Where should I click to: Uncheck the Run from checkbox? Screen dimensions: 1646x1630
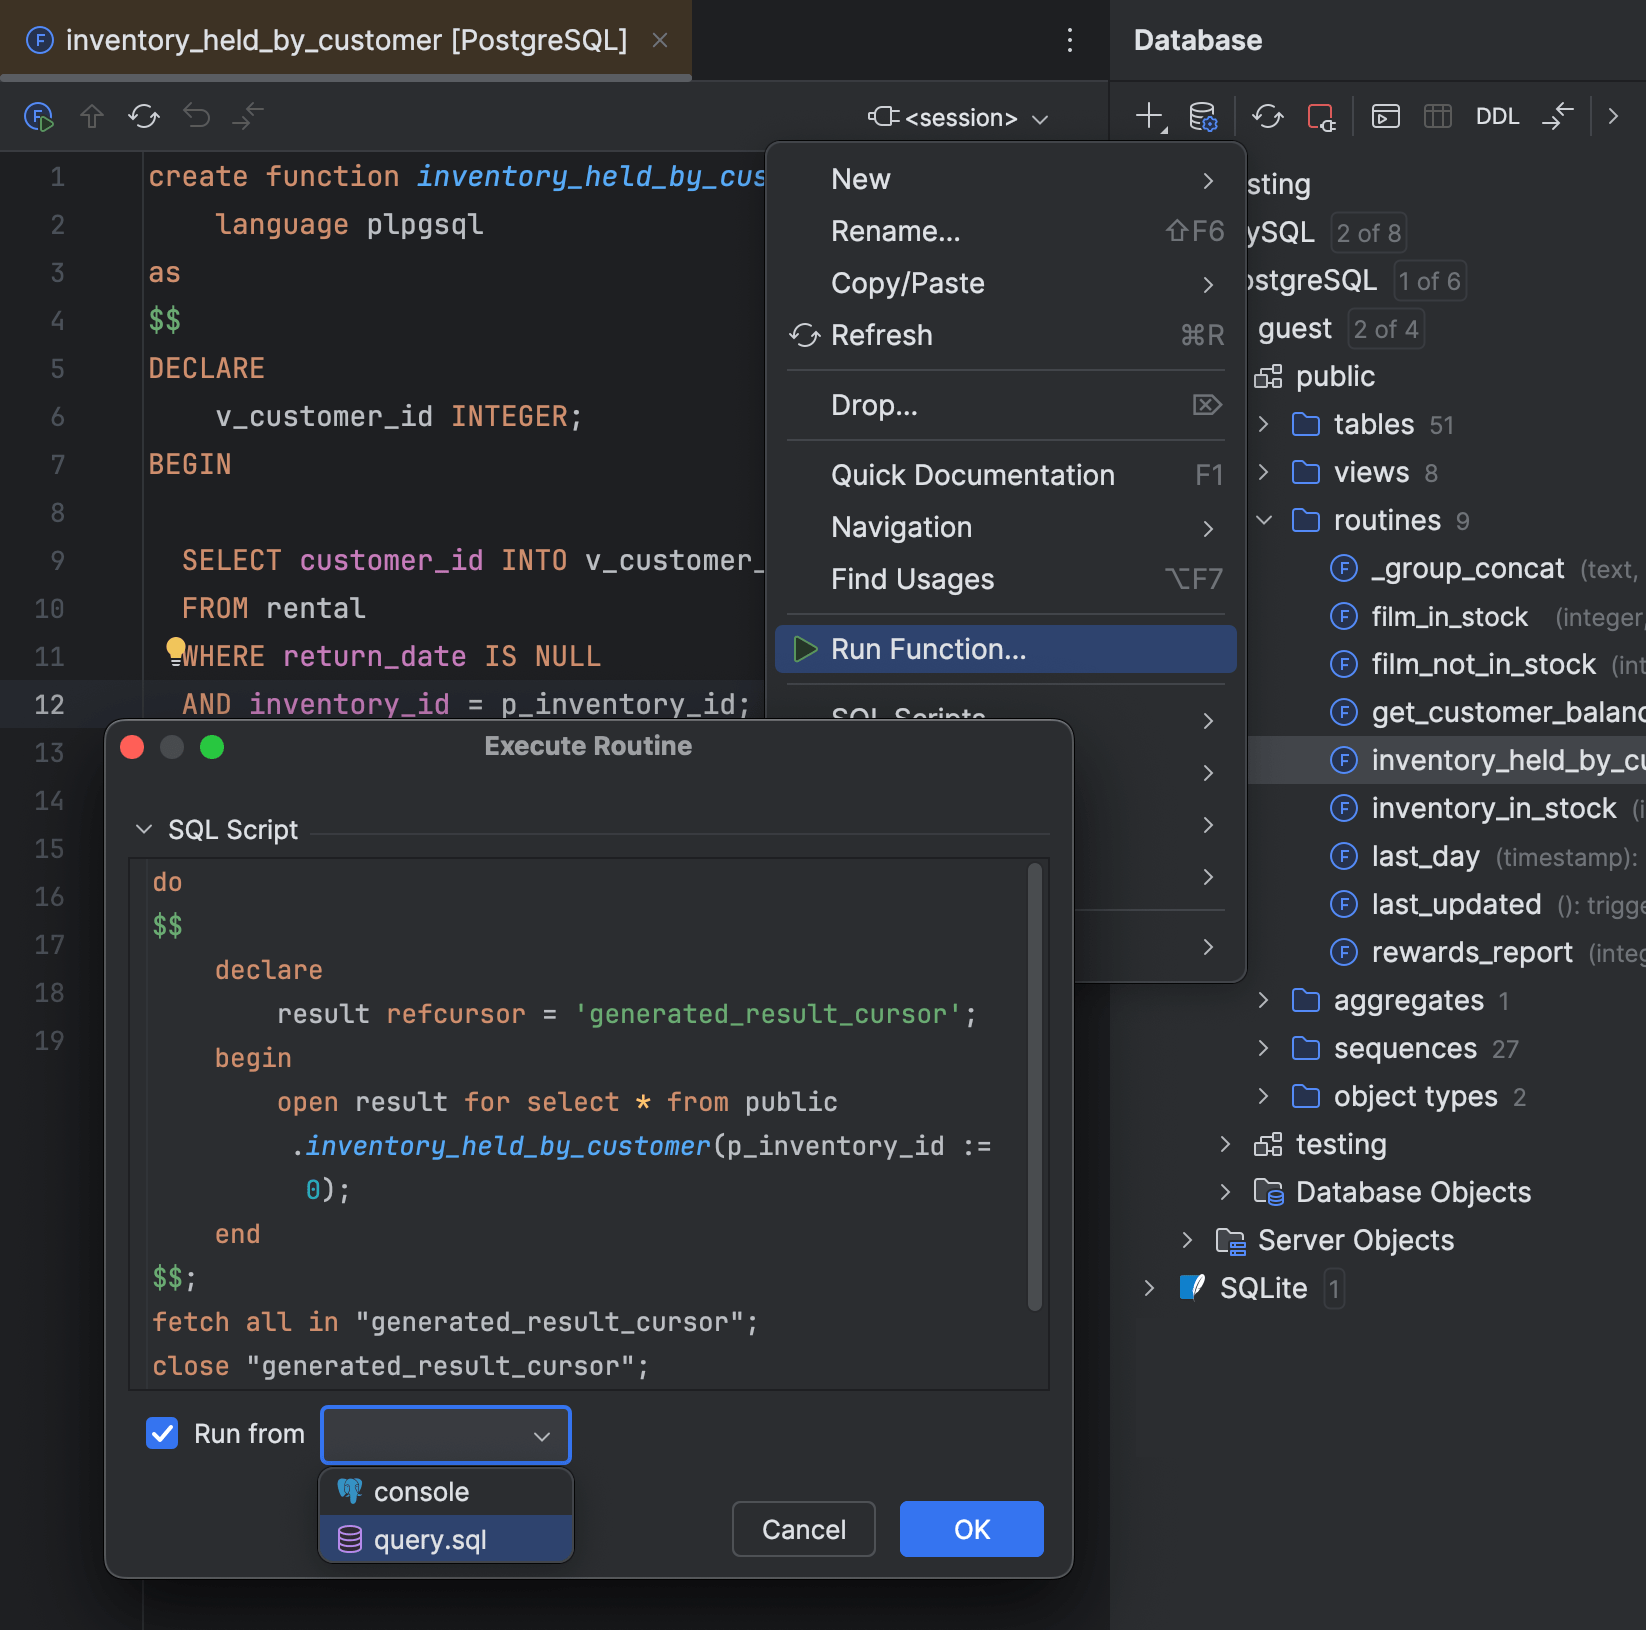coord(162,1433)
